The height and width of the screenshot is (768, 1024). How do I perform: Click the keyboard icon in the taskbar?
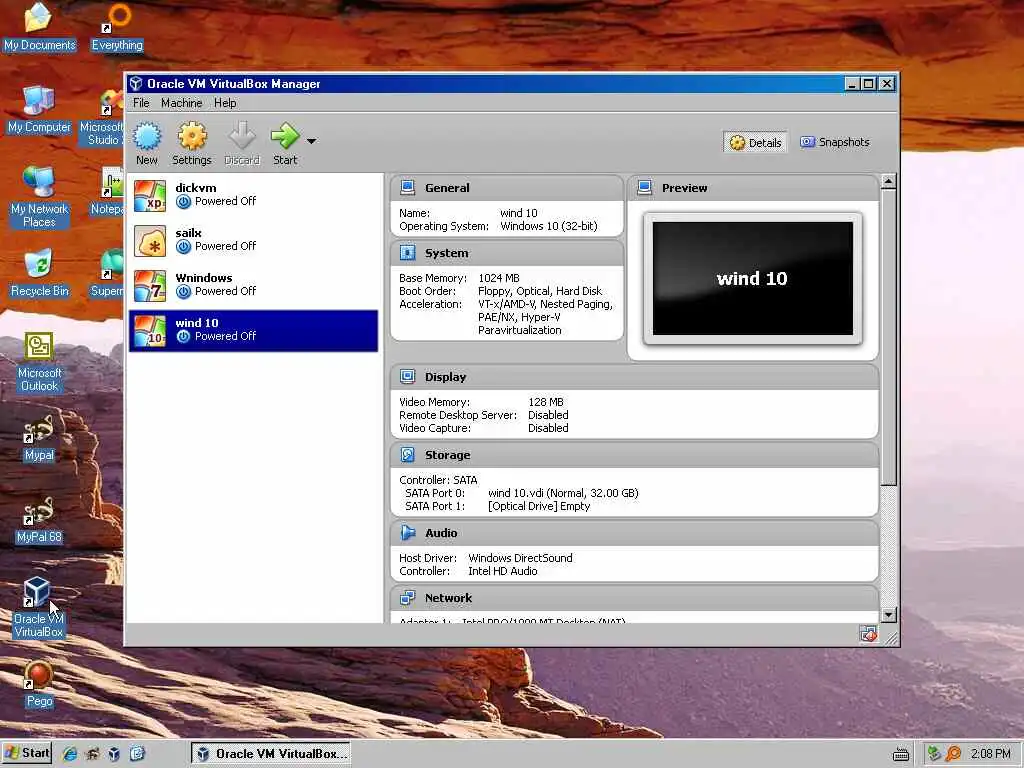[901, 754]
